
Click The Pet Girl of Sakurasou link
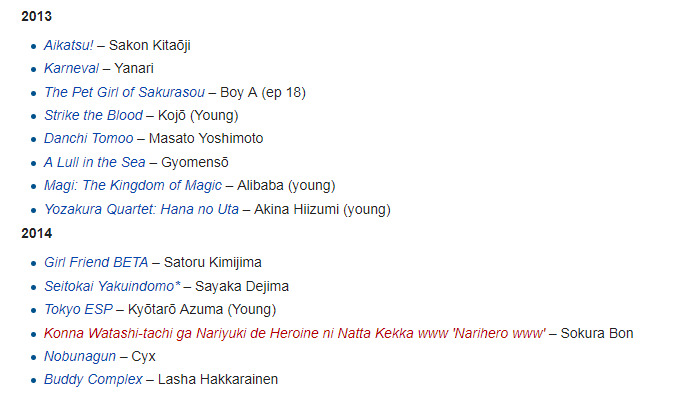click(x=124, y=92)
